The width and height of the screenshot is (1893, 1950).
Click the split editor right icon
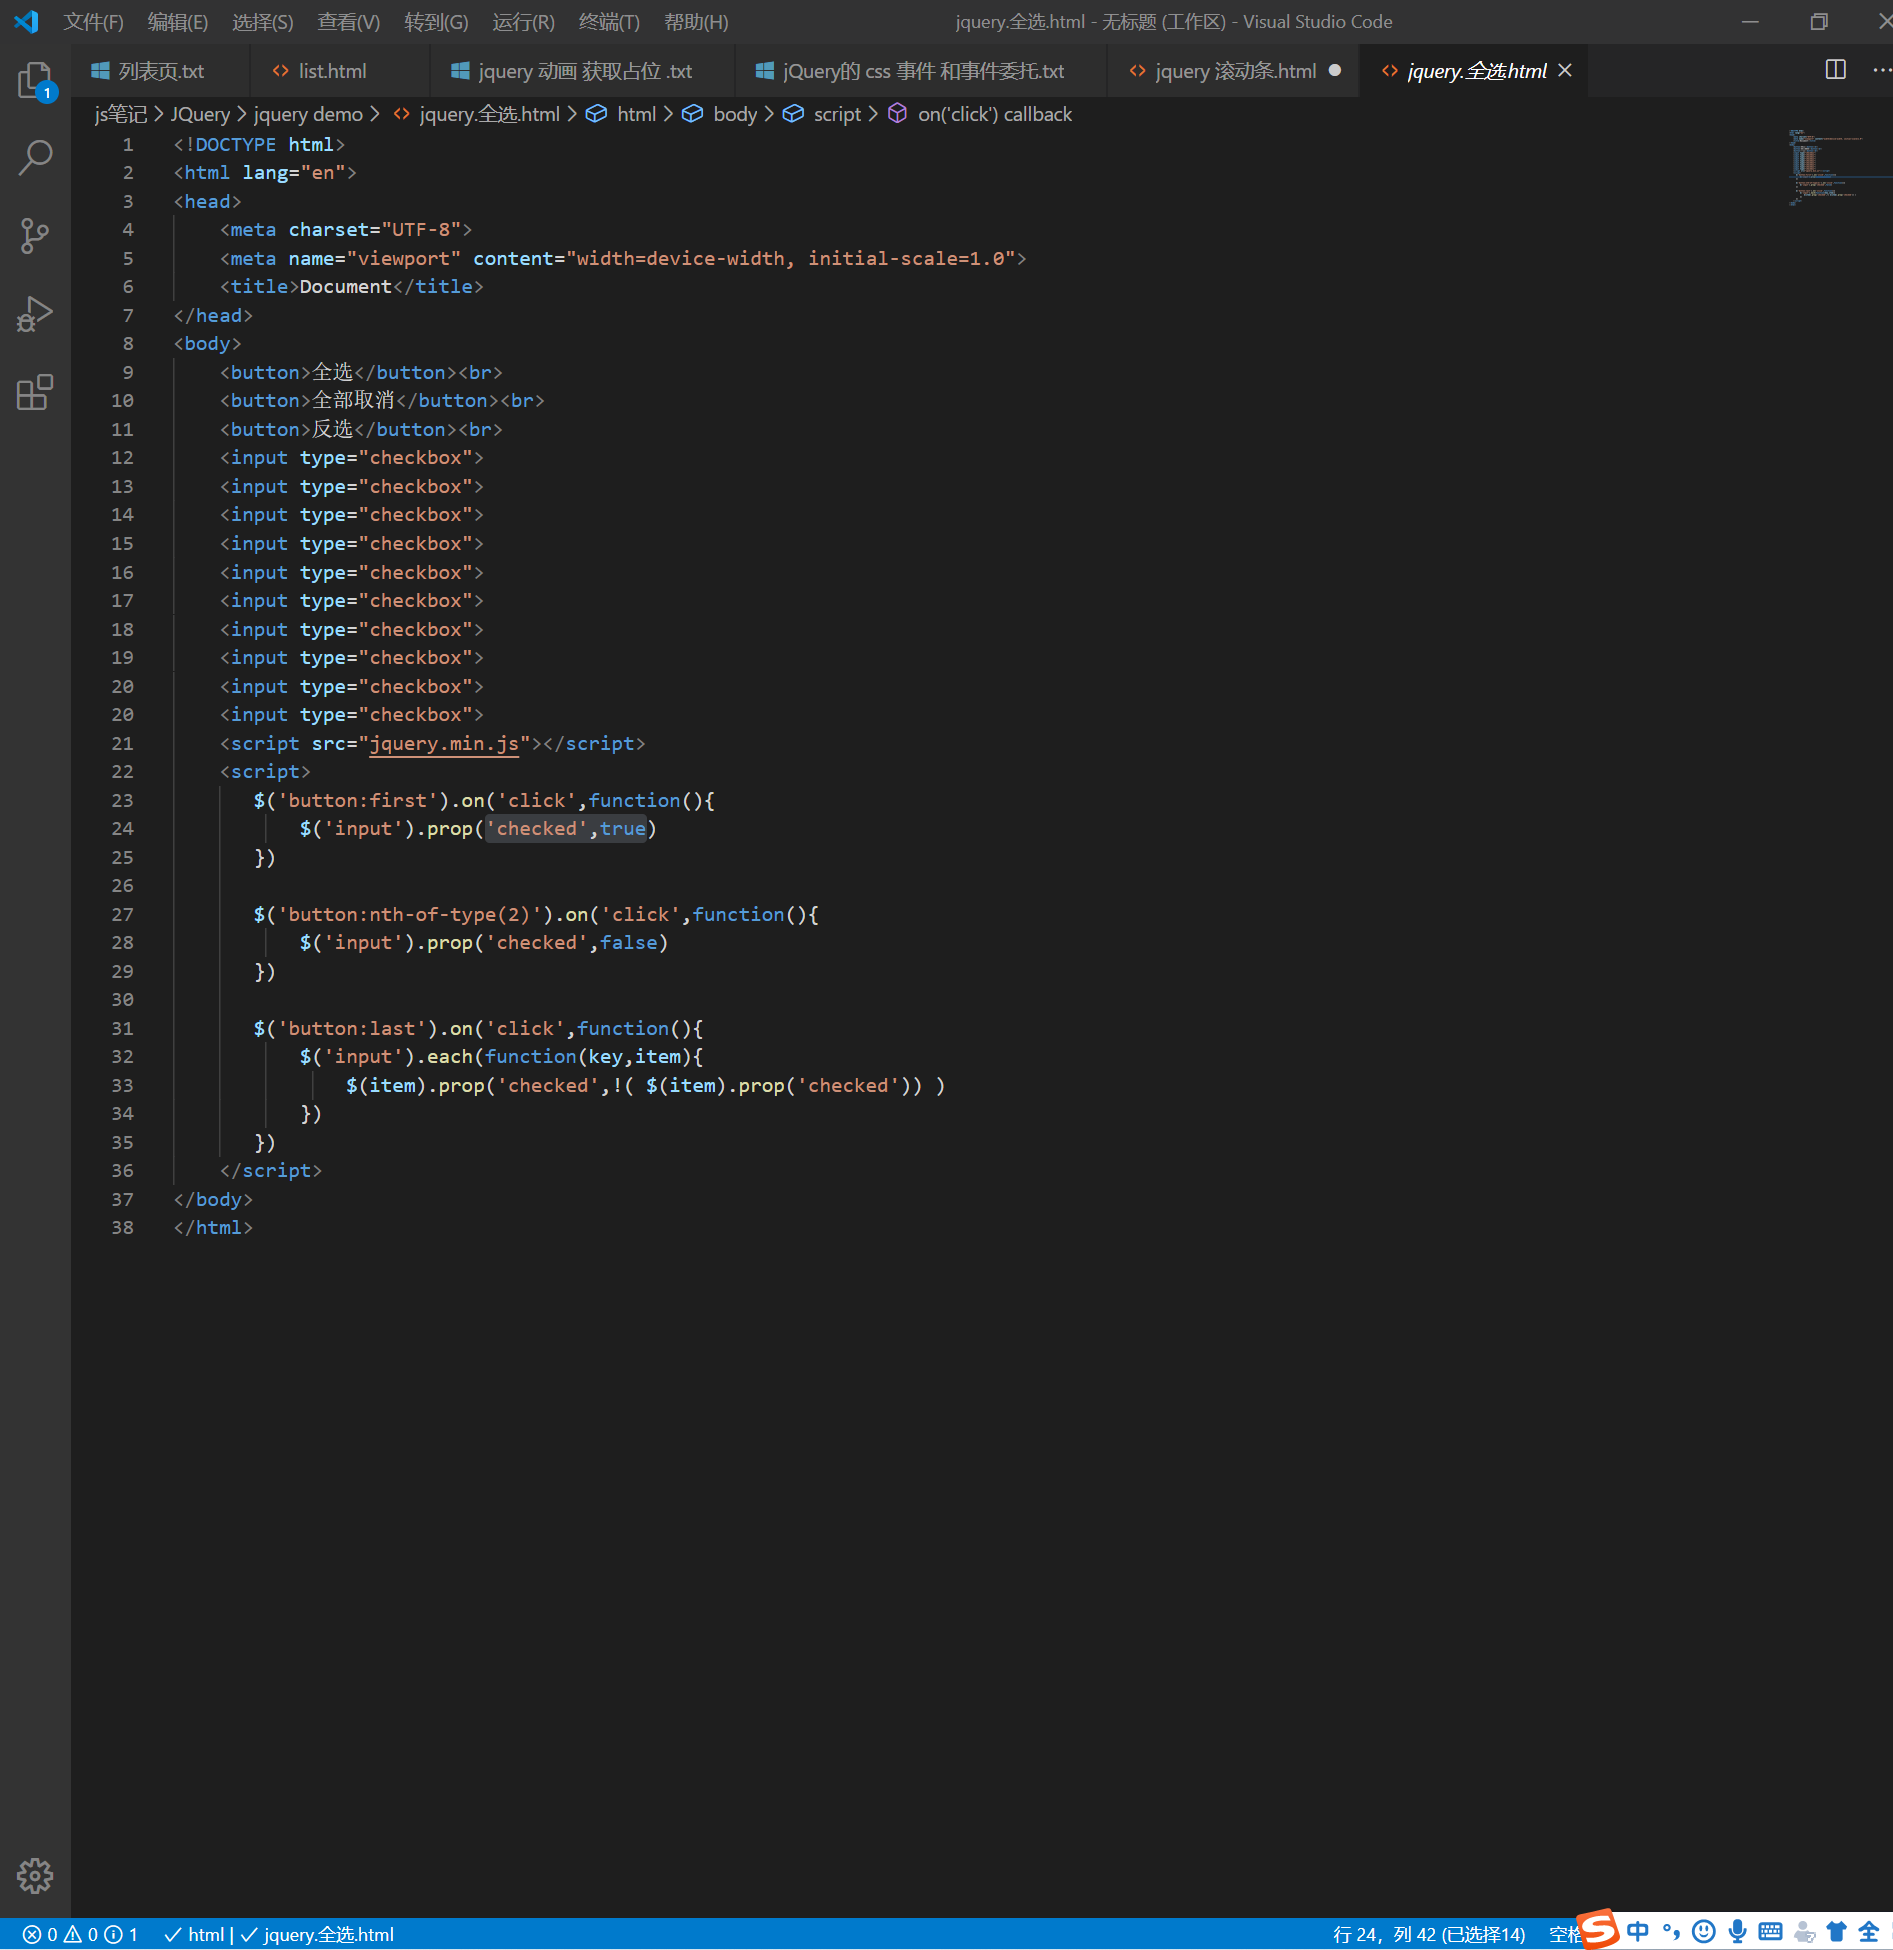[x=1836, y=70]
